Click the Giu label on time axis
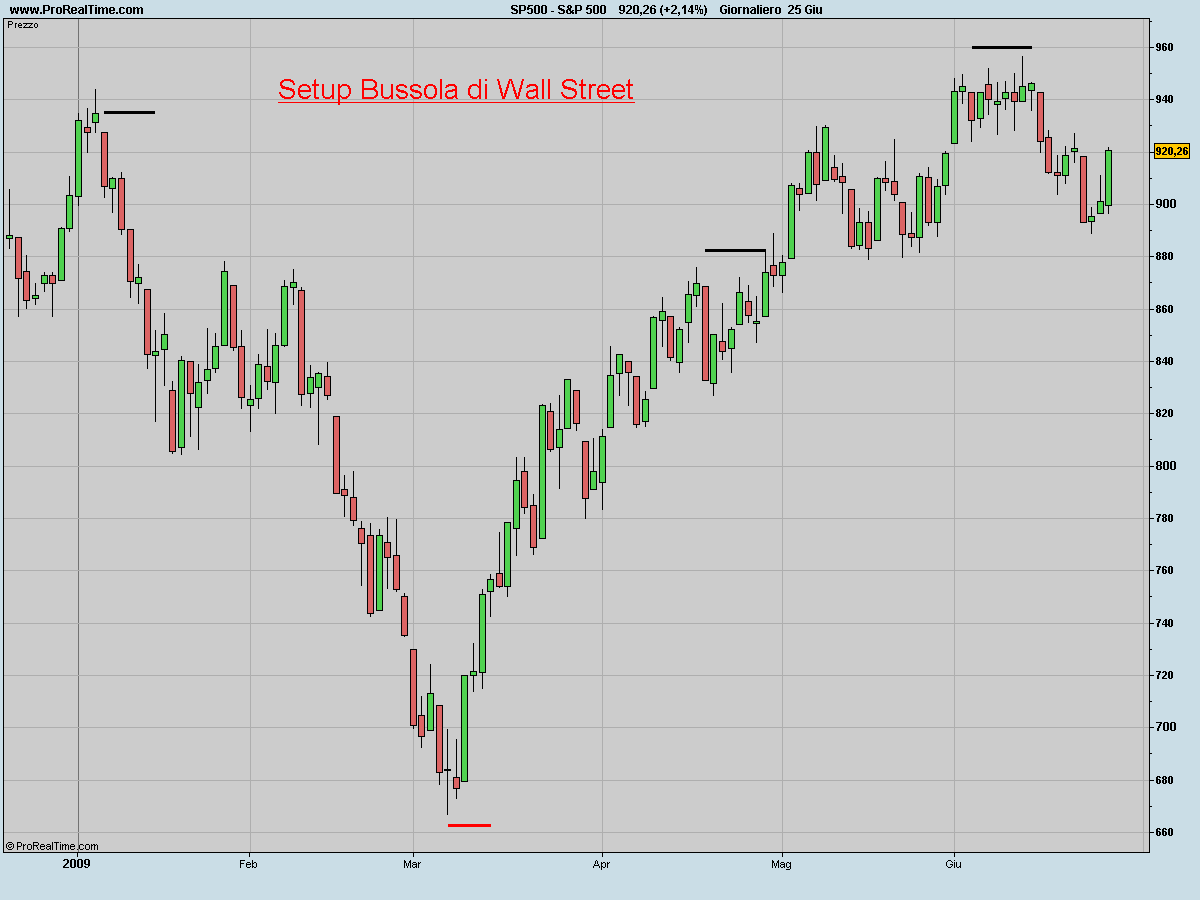Screen dimensions: 1200x900 point(953,864)
